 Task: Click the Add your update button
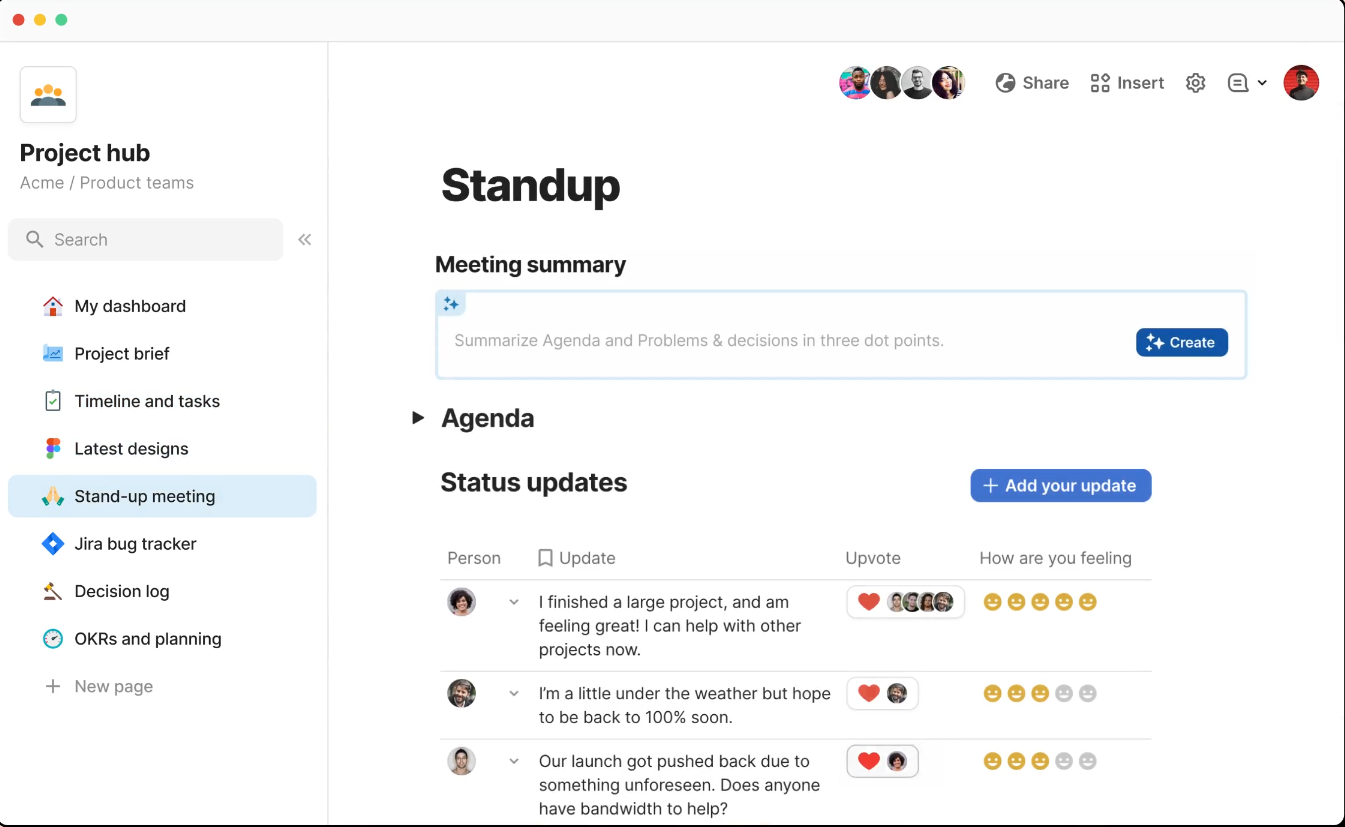(1060, 486)
